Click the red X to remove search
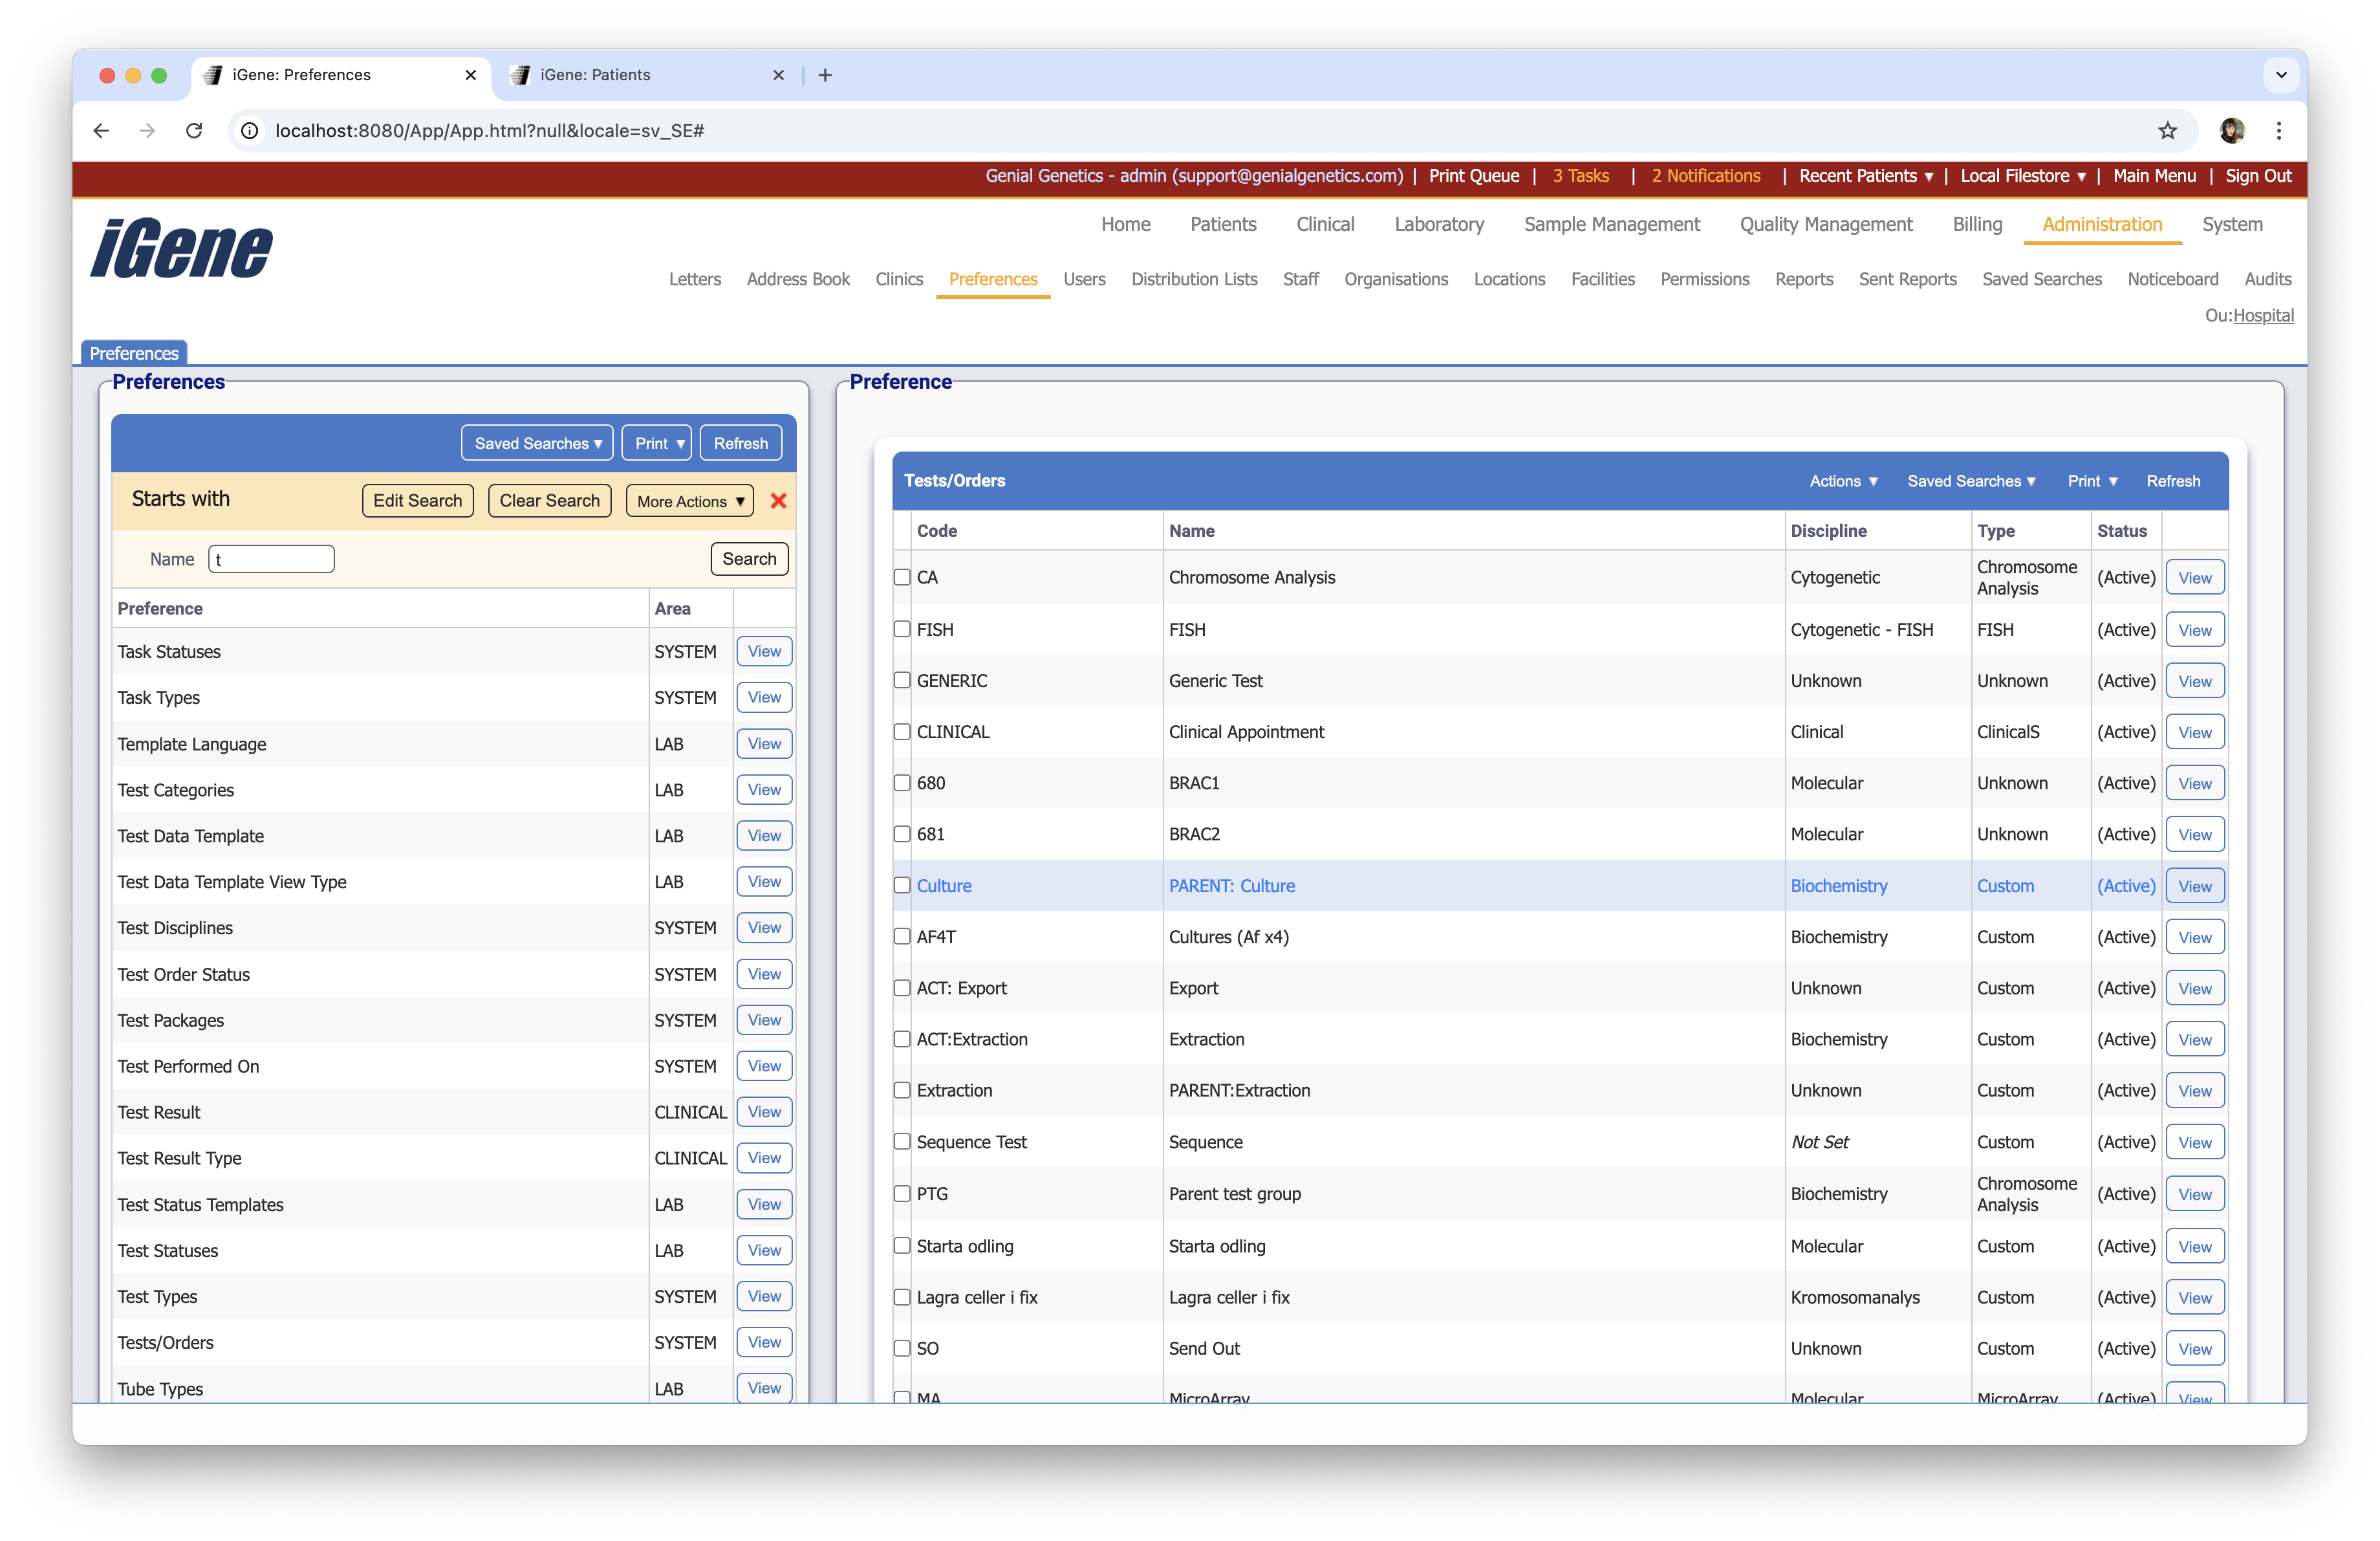 coord(778,501)
